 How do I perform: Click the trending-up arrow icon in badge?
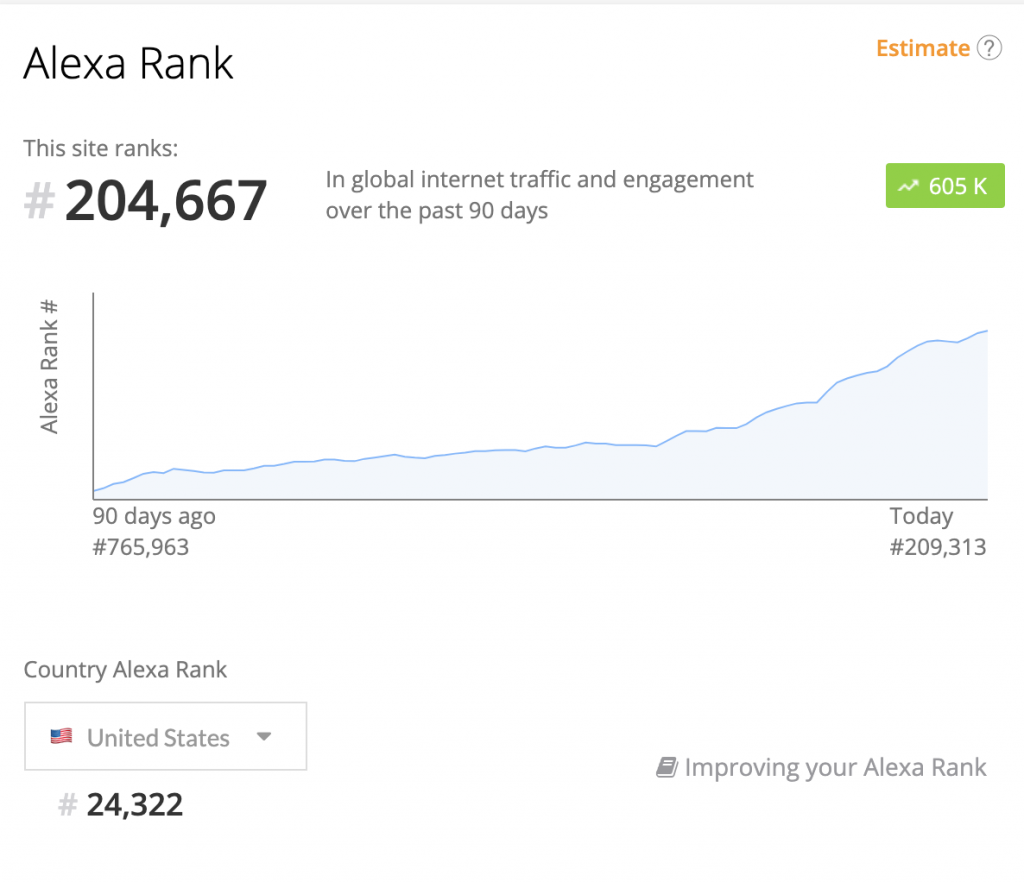(908, 186)
